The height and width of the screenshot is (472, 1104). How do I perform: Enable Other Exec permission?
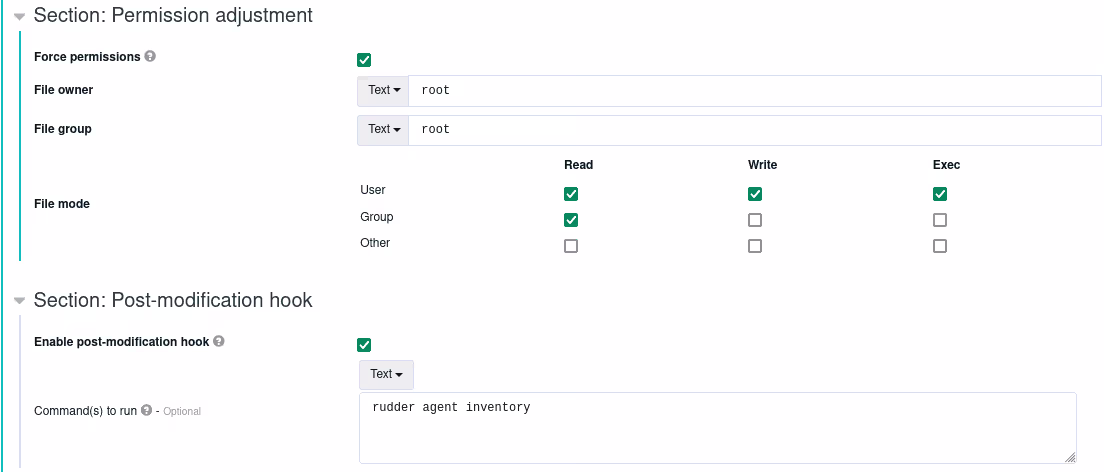coord(940,246)
